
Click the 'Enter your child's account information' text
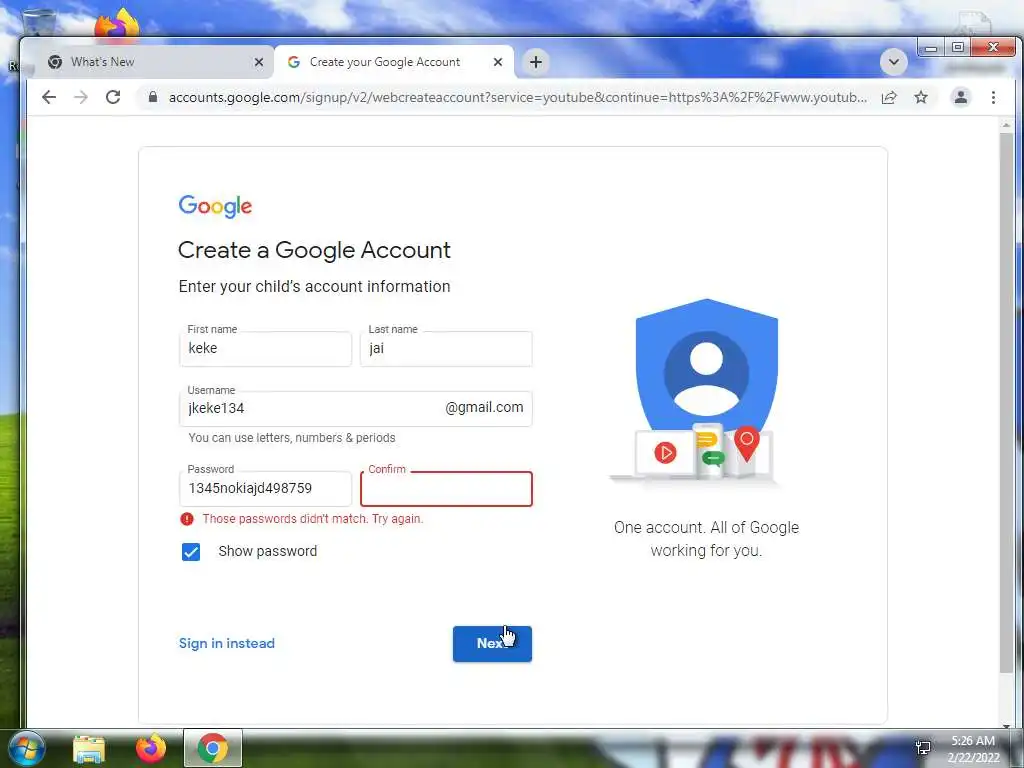314,287
